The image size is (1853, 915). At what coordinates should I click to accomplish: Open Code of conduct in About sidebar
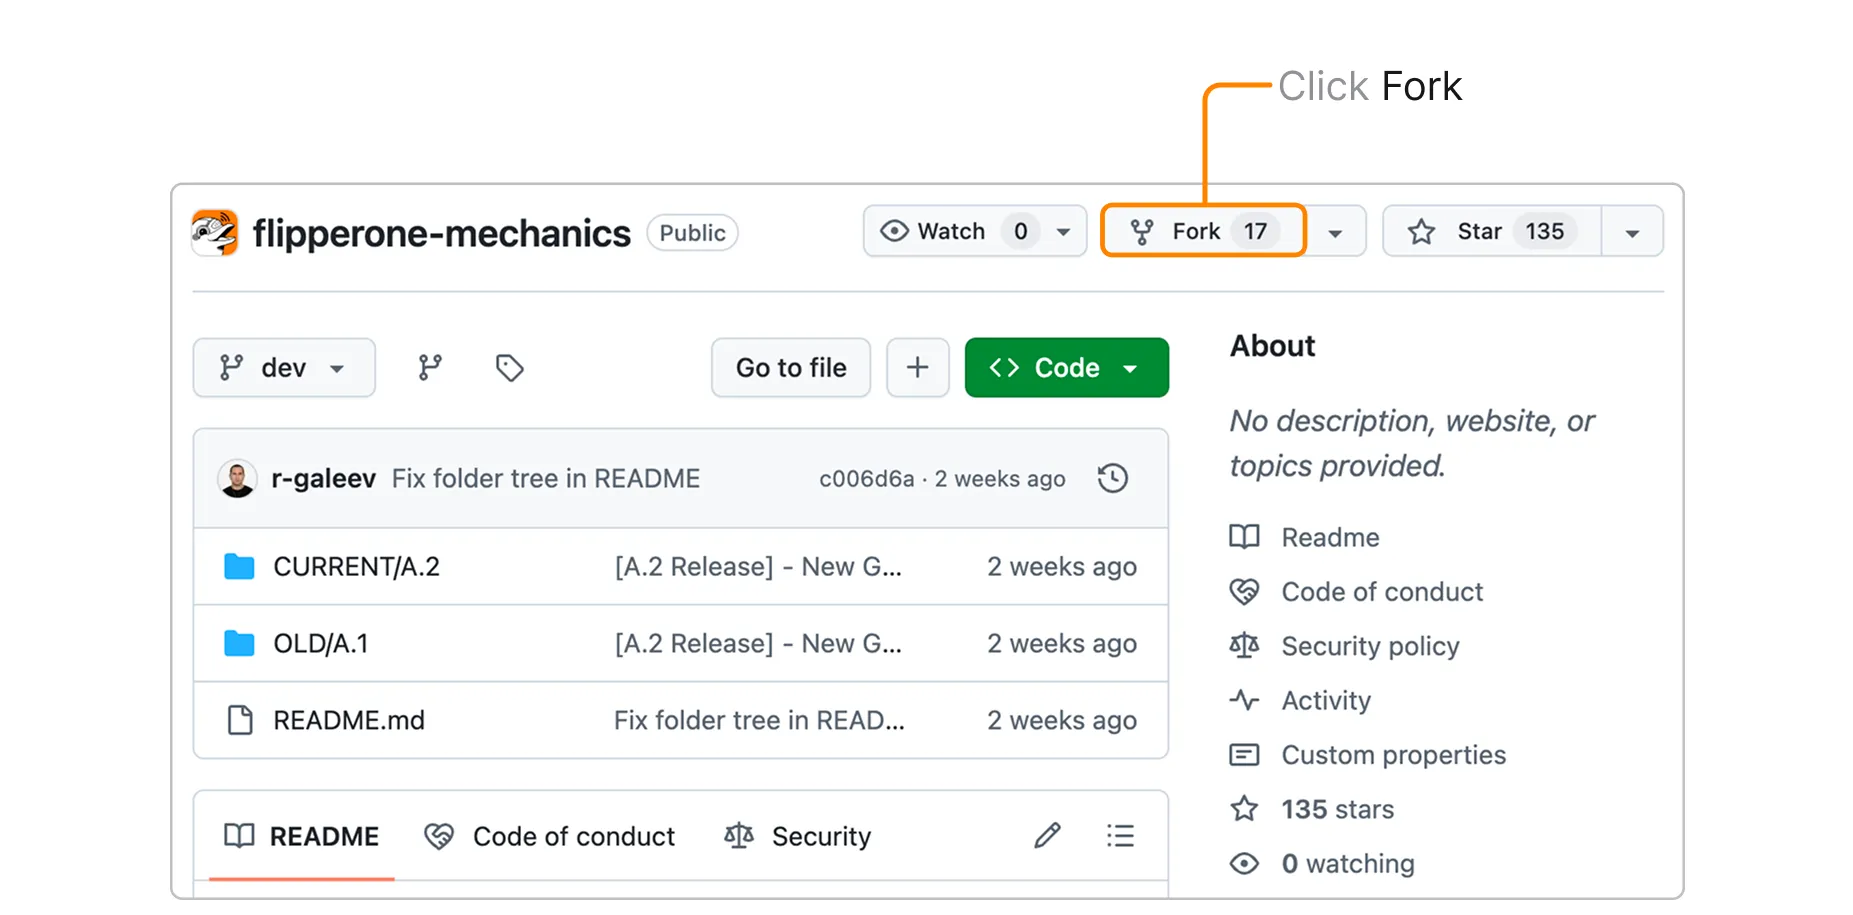pyautogui.click(x=1356, y=592)
